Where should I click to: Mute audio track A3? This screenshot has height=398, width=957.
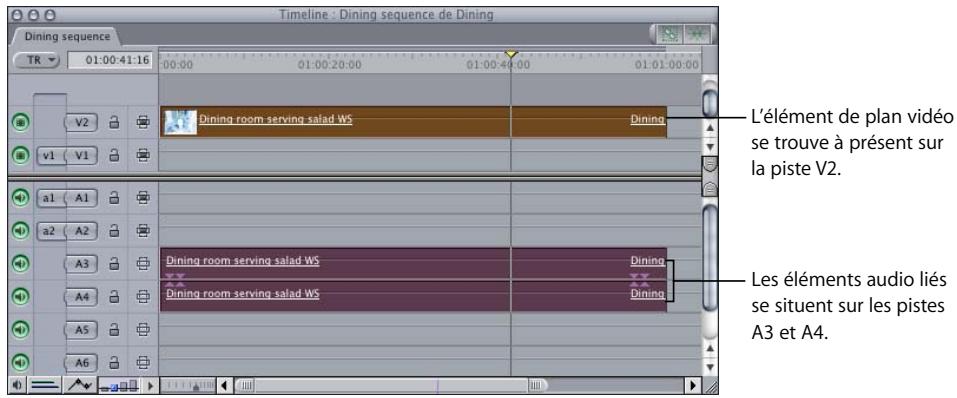coord(20,264)
